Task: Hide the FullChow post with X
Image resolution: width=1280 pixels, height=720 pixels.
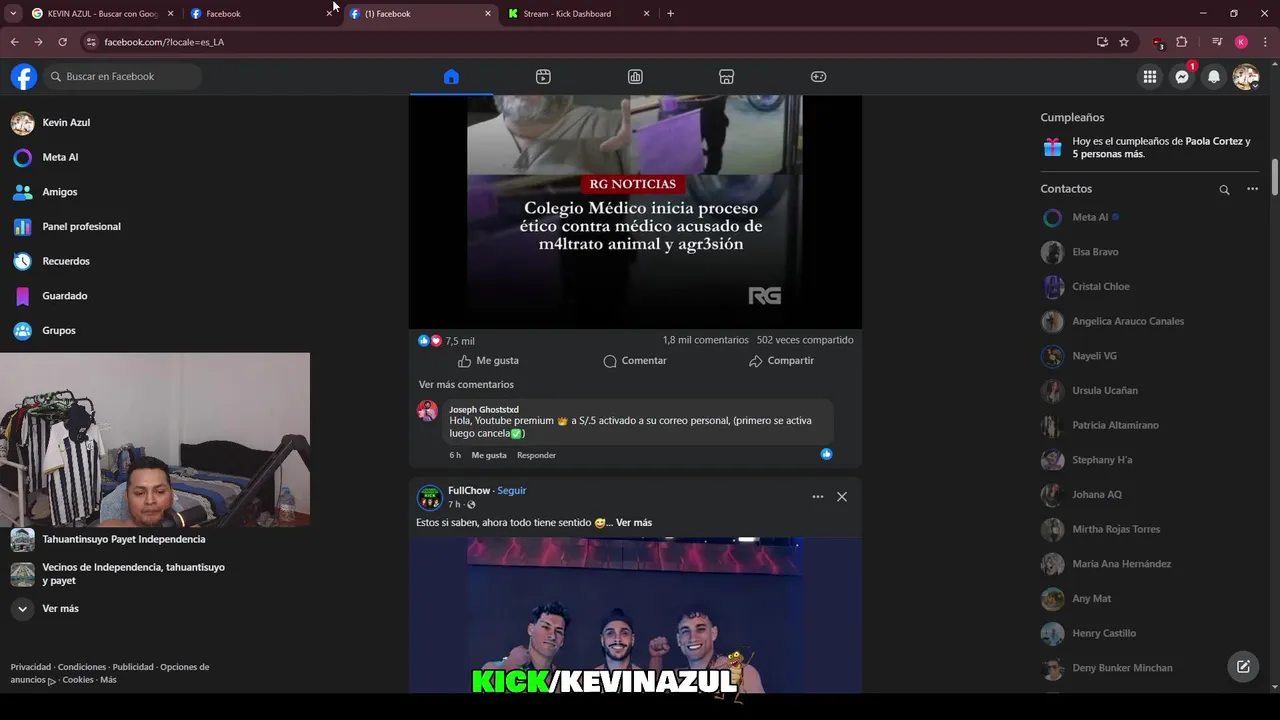Action: [842, 497]
